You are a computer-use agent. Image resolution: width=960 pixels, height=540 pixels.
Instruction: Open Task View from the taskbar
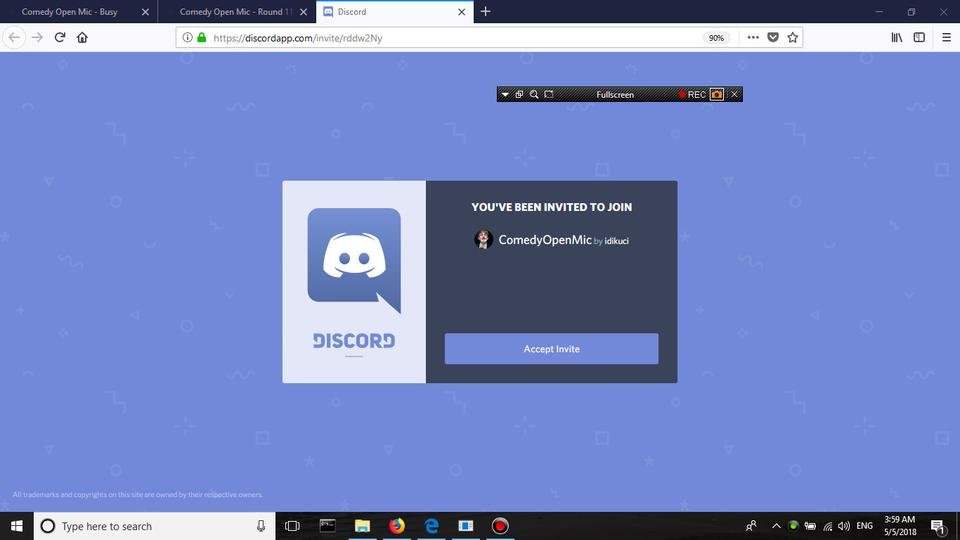tap(292, 526)
